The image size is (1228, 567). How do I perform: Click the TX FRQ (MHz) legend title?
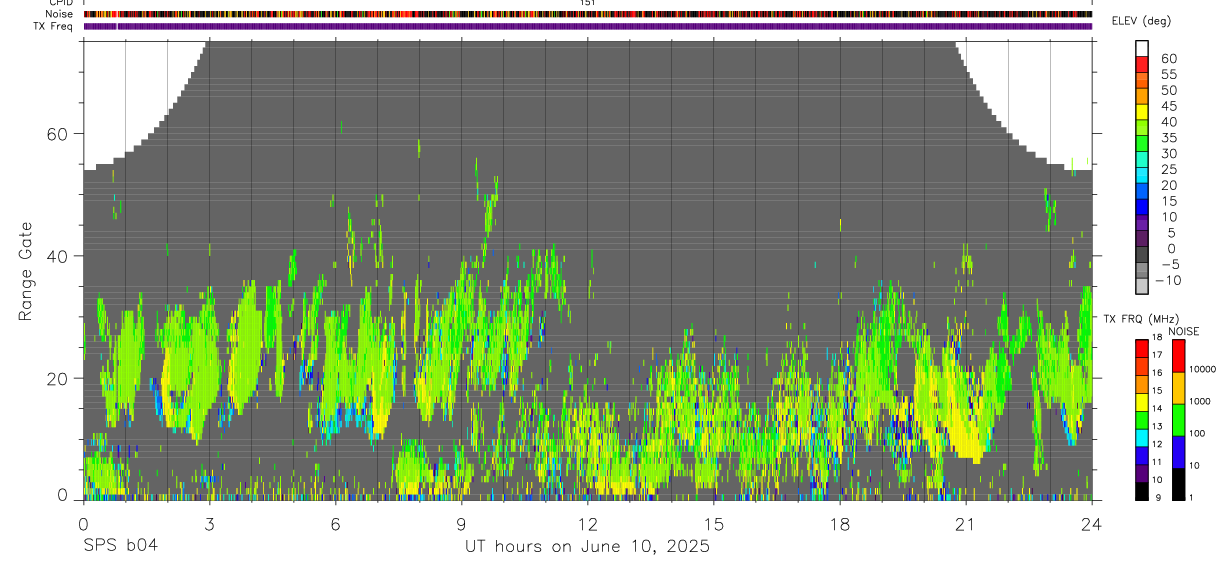click(x=1138, y=318)
